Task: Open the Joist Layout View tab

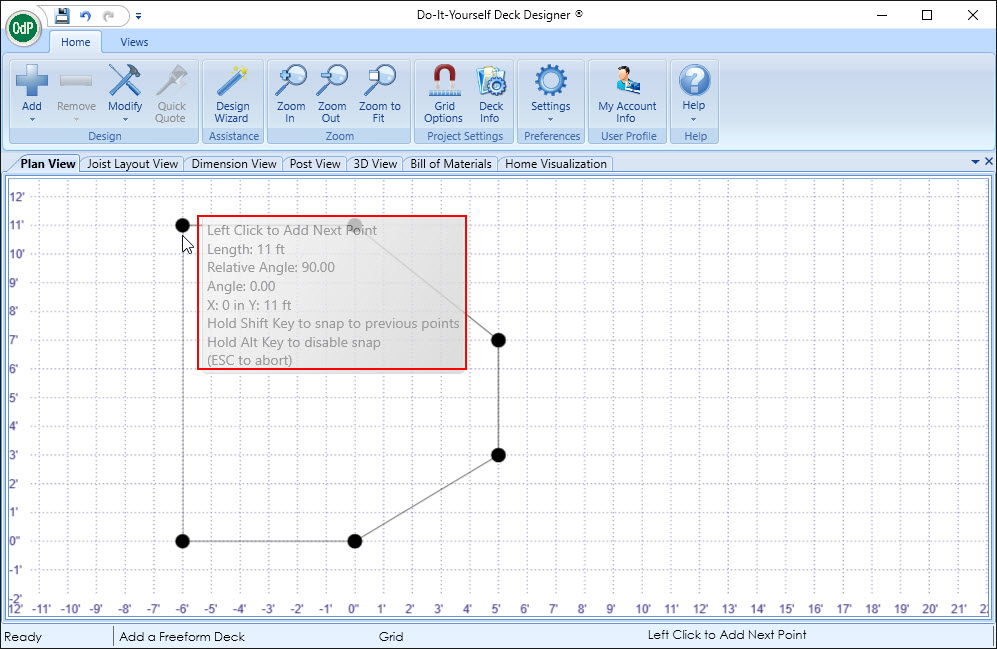Action: pyautogui.click(x=132, y=164)
